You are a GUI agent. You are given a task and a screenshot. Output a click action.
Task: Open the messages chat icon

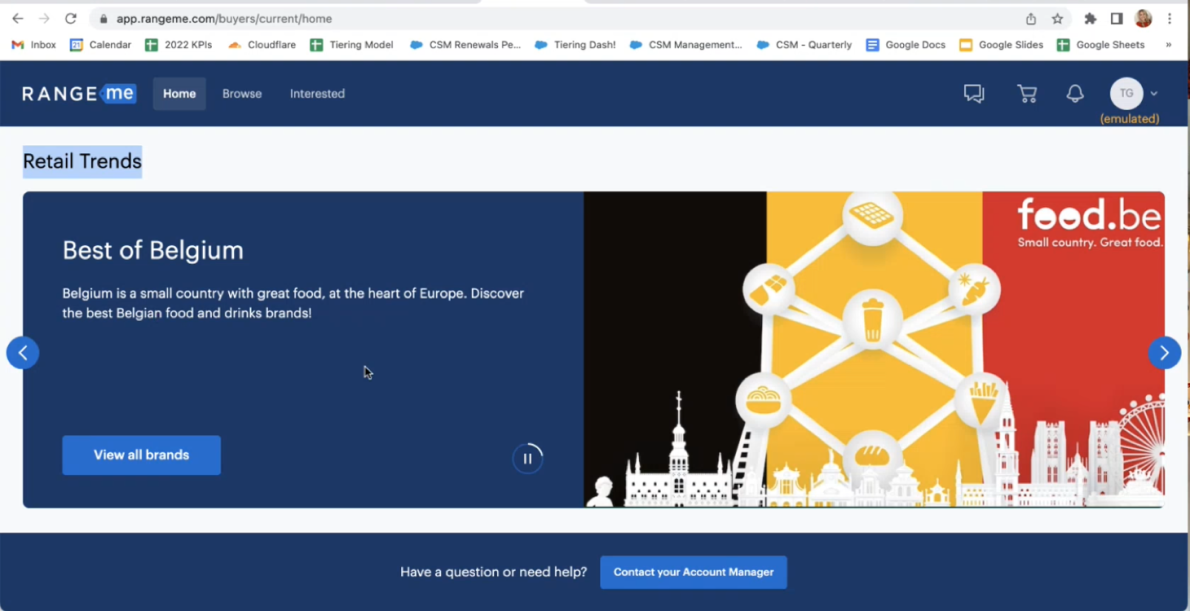coord(973,93)
